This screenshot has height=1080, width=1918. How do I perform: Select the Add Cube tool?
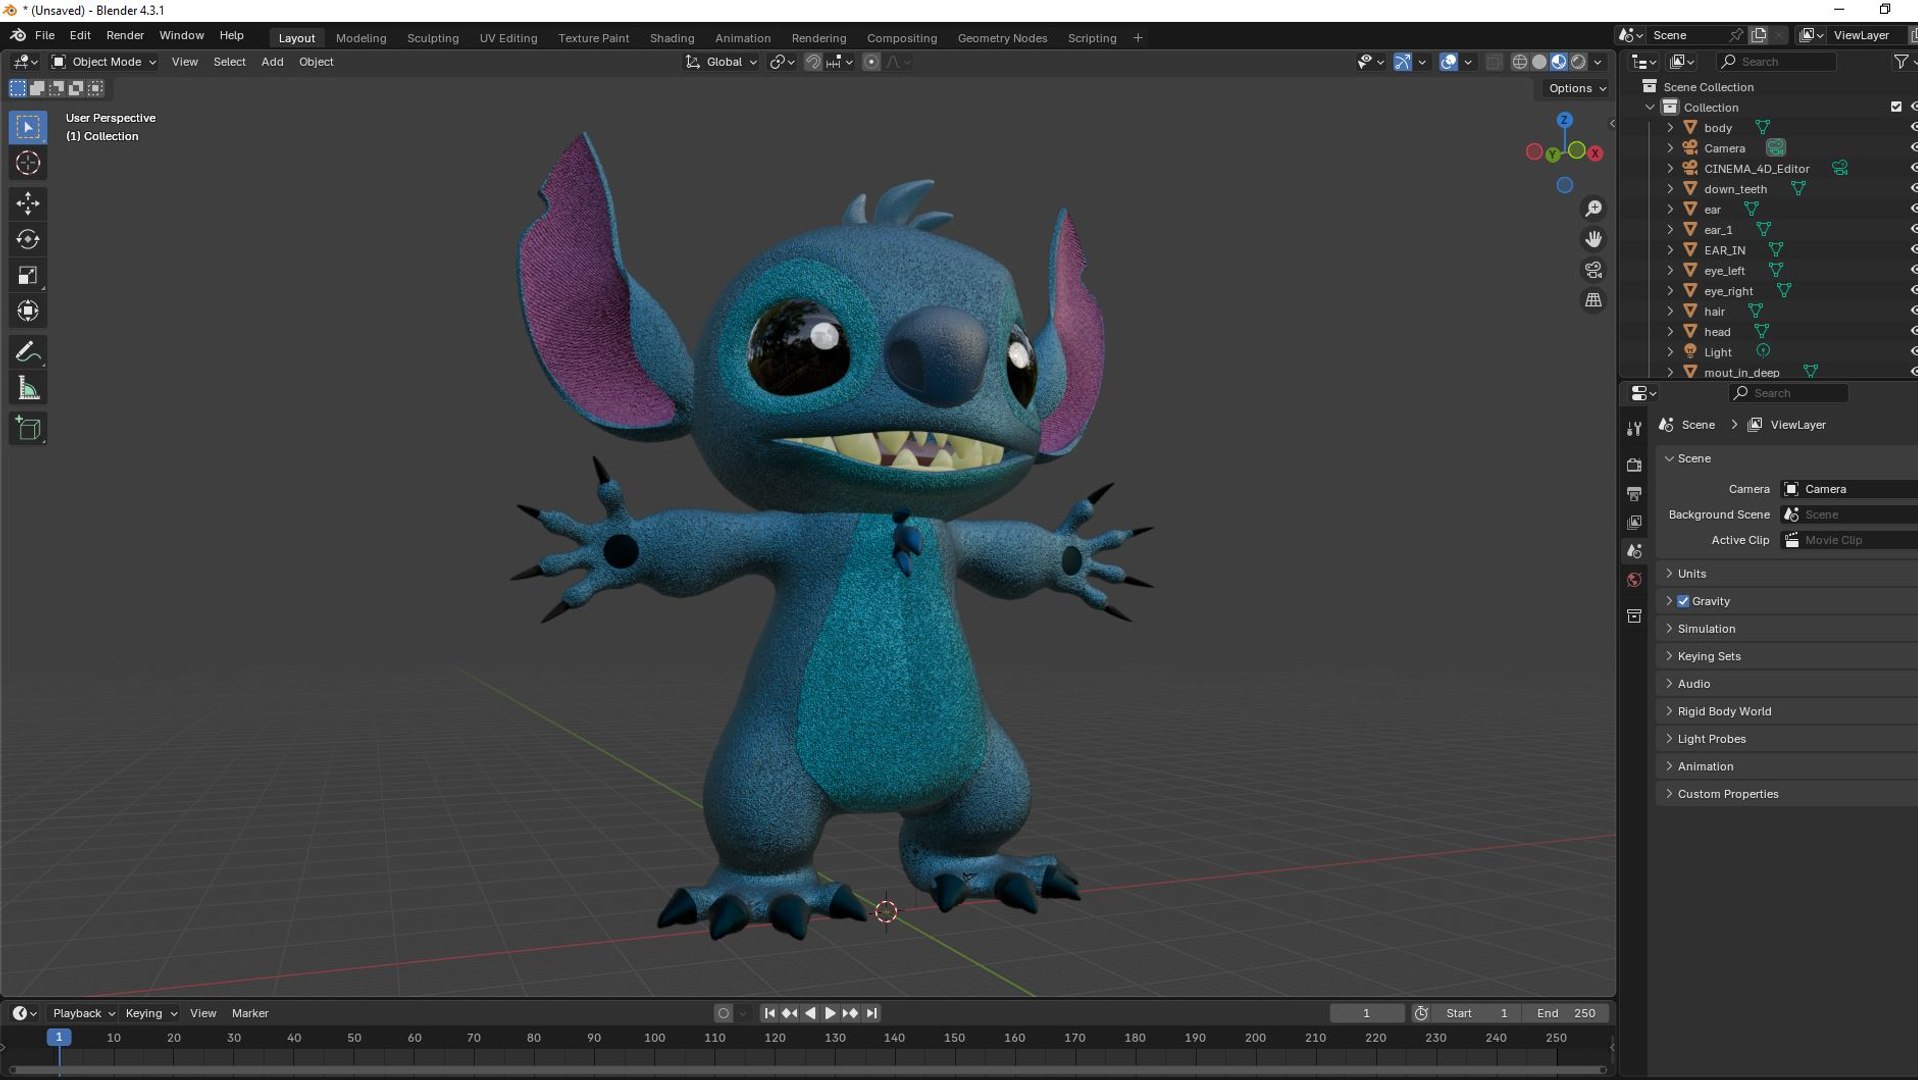(x=28, y=429)
